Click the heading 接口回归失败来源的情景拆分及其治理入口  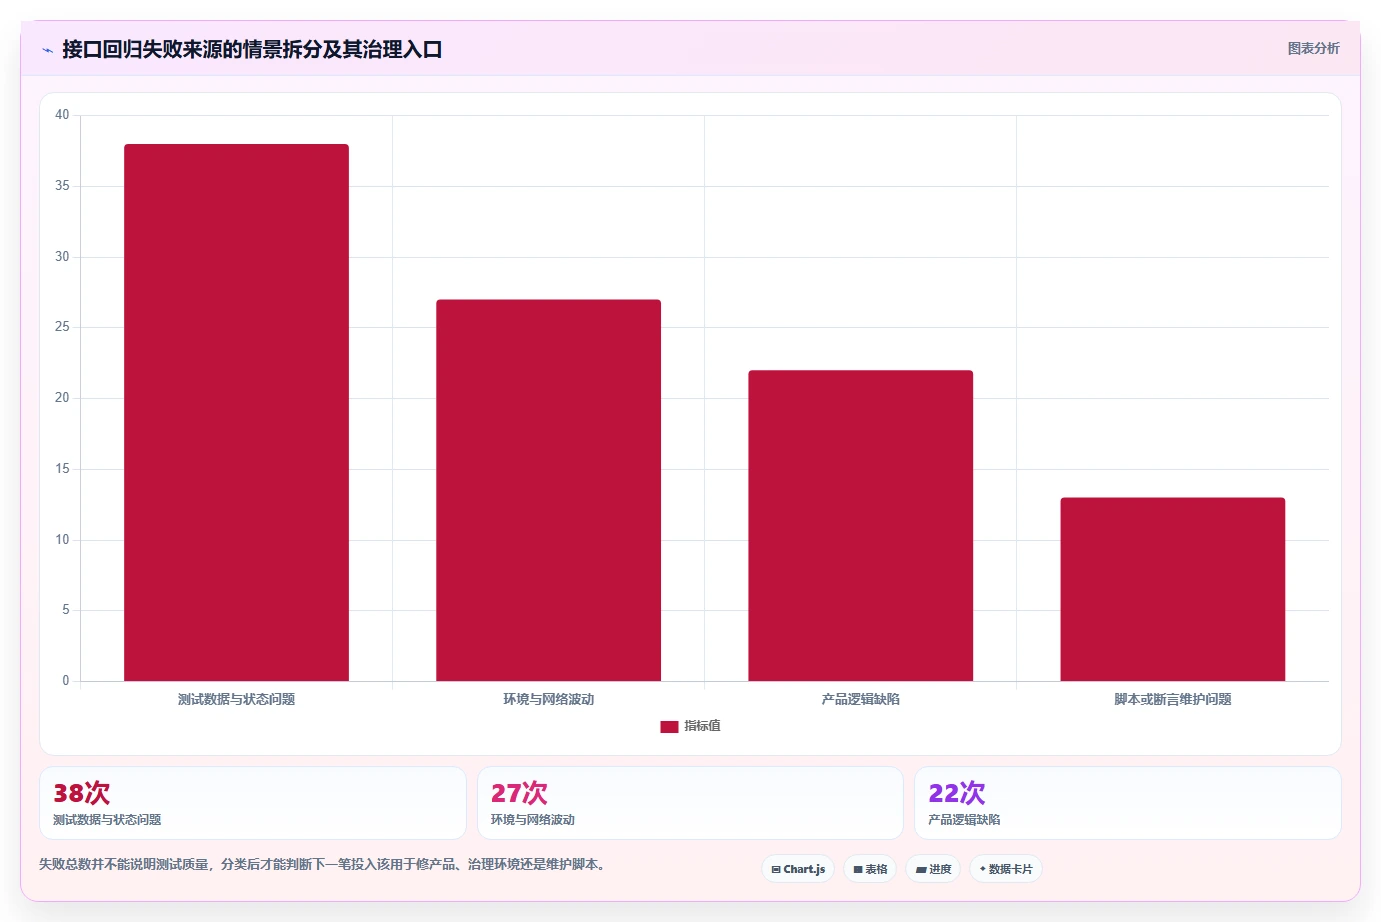pyautogui.click(x=252, y=49)
